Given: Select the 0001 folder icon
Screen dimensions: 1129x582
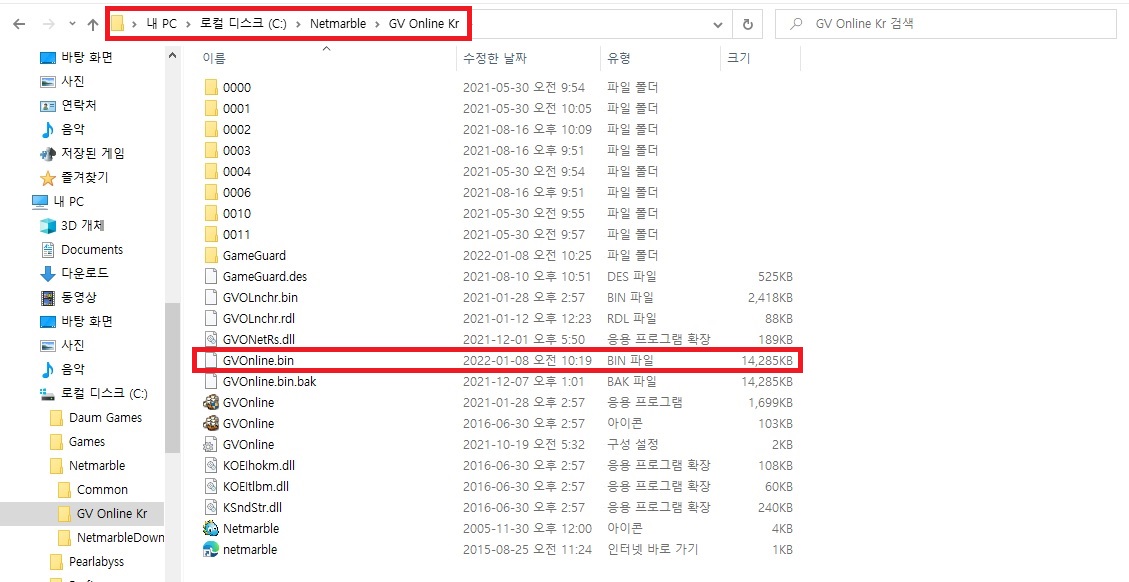Looking at the screenshot, I should pos(211,109).
